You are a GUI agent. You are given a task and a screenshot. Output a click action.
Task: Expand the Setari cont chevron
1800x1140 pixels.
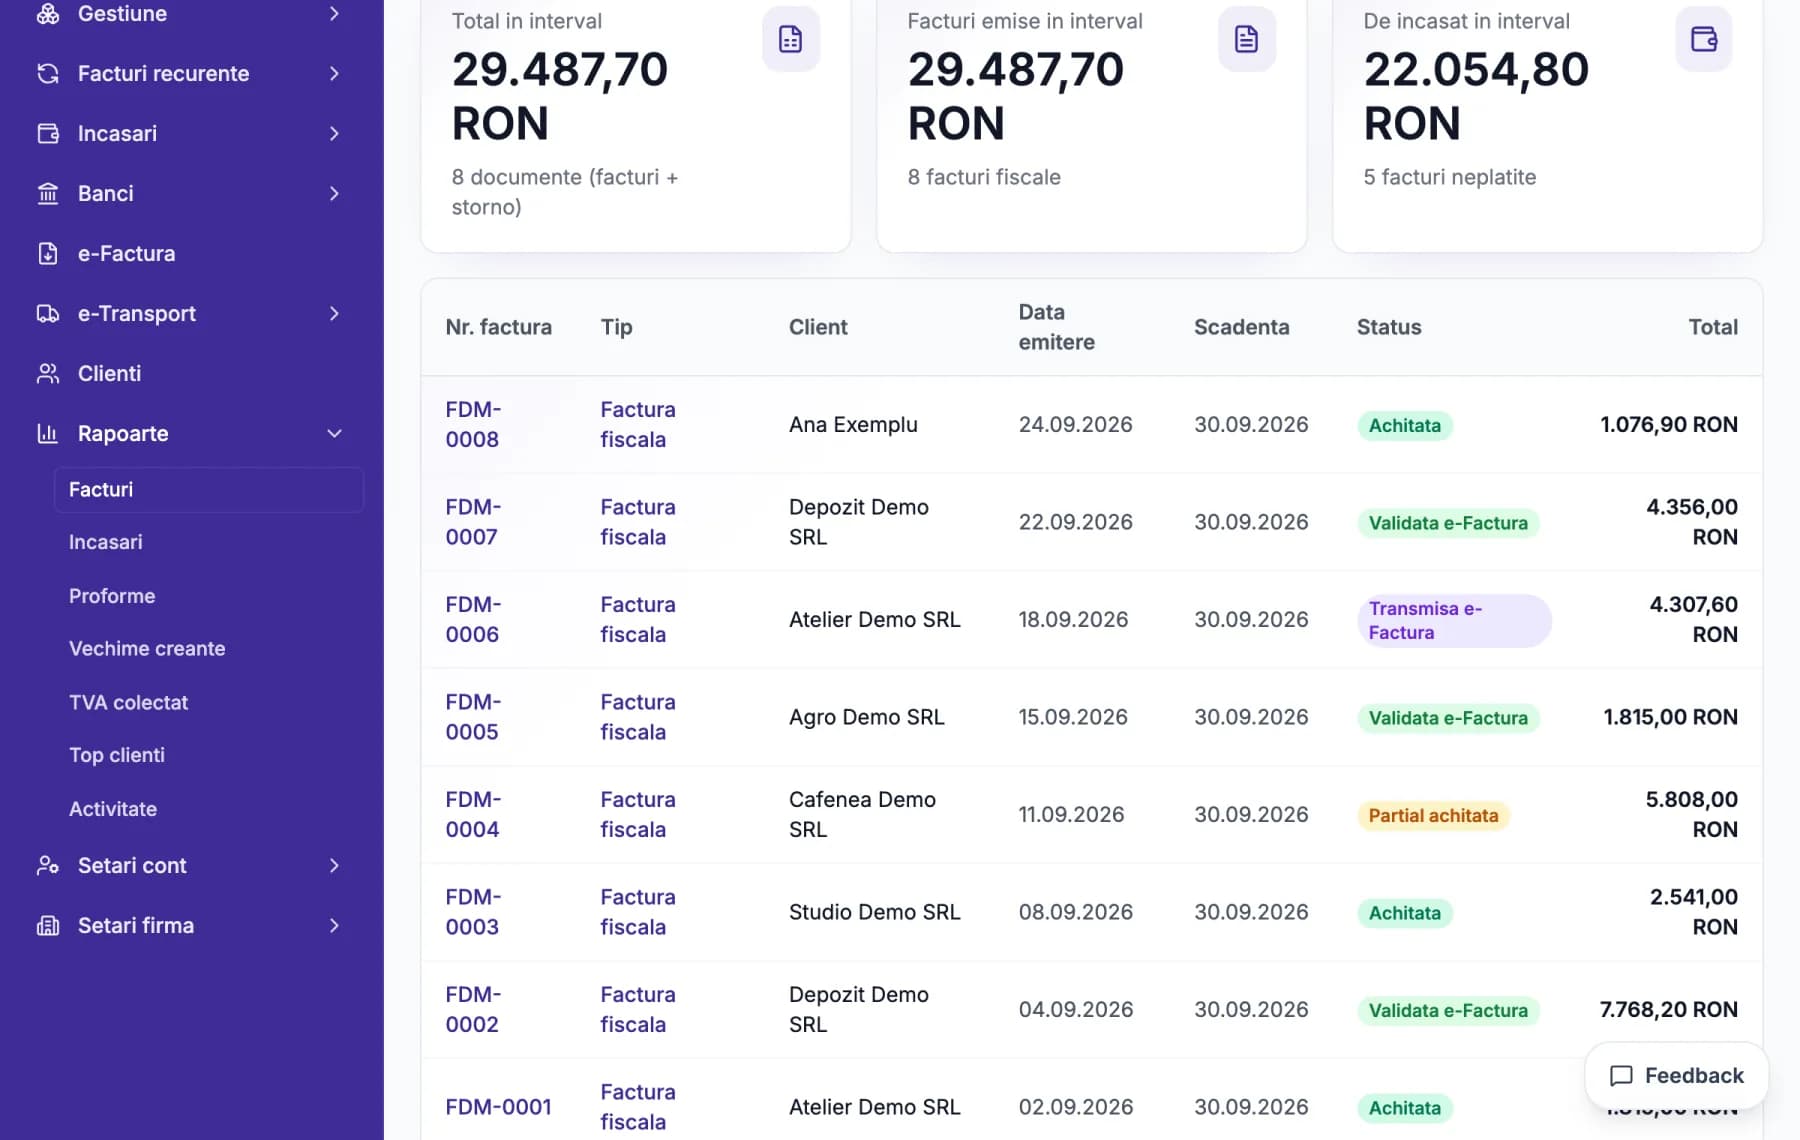point(334,865)
